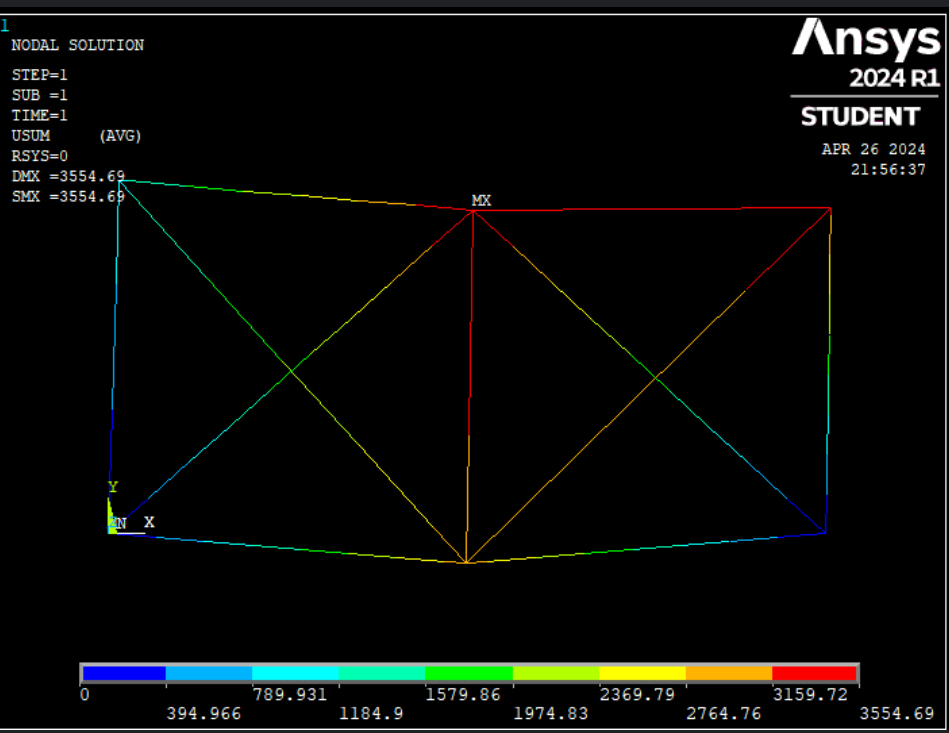This screenshot has width=949, height=733.
Task: Click the MX maximum displacement marker
Action: coord(481,199)
